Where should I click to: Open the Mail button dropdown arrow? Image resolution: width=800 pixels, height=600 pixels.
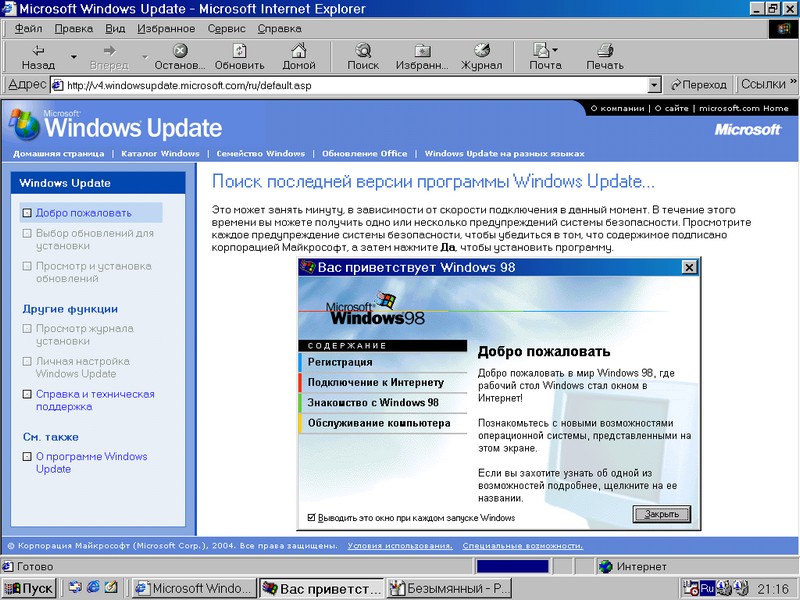555,51
